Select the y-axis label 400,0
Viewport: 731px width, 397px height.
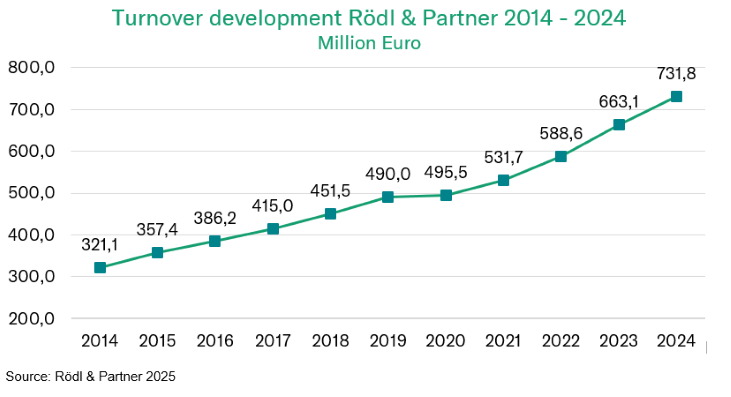click(x=32, y=235)
